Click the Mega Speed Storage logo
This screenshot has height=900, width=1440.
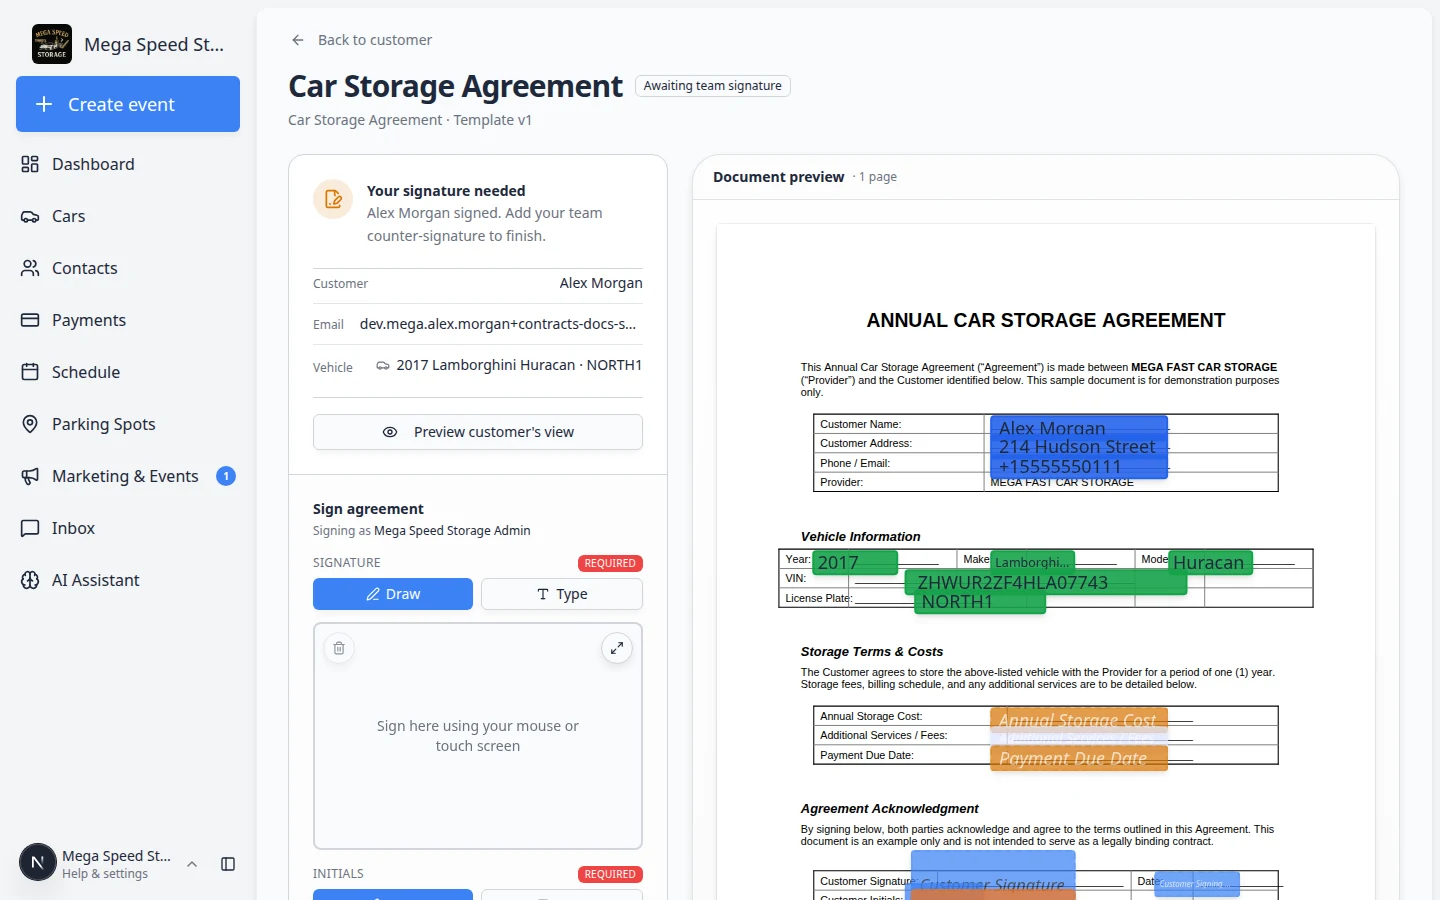click(52, 44)
